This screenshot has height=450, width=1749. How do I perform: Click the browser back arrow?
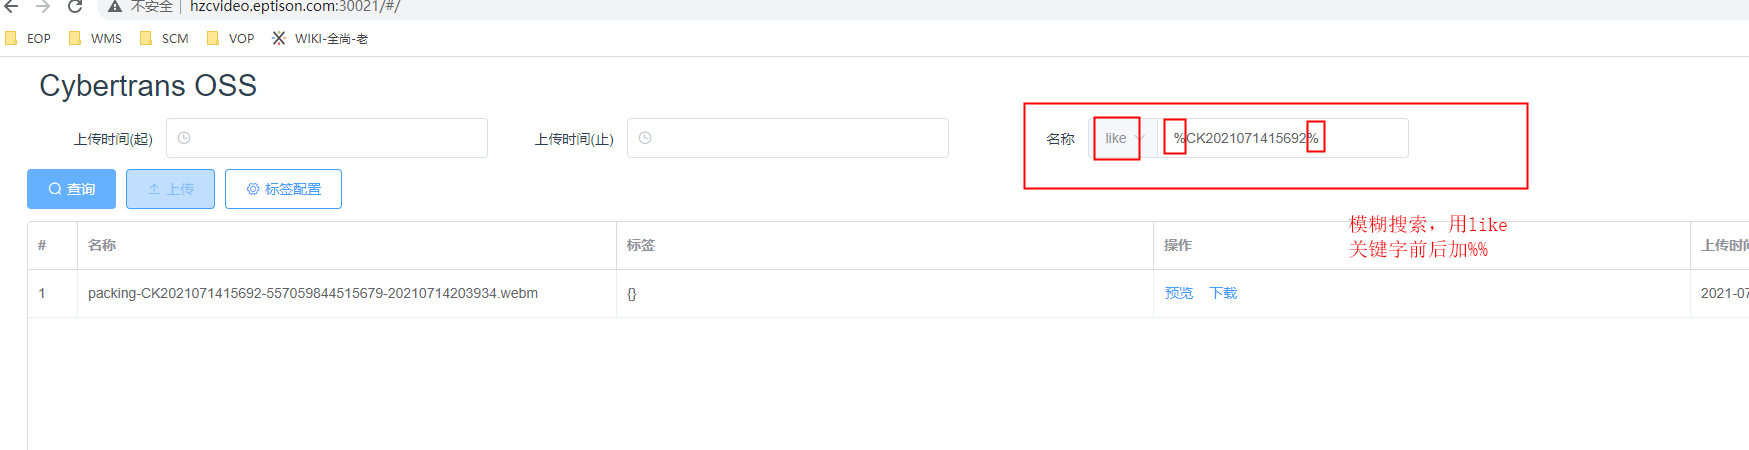point(12,6)
